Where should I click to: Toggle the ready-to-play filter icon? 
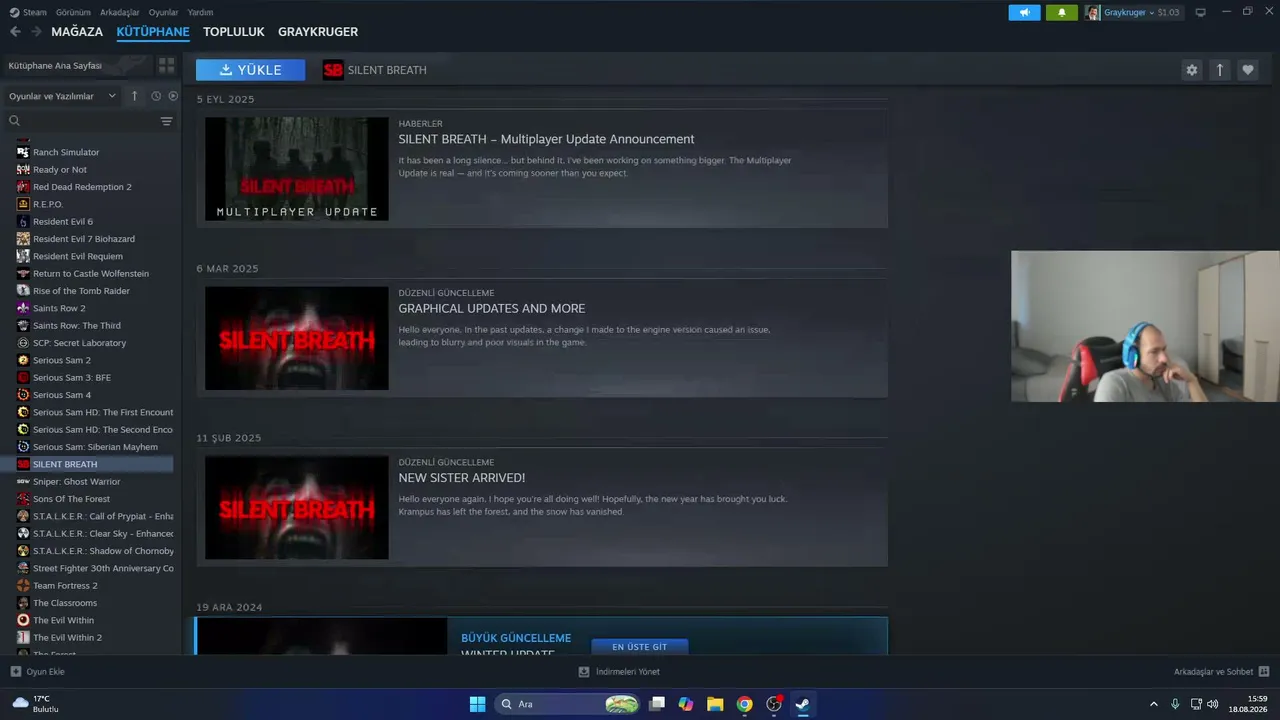pos(173,96)
